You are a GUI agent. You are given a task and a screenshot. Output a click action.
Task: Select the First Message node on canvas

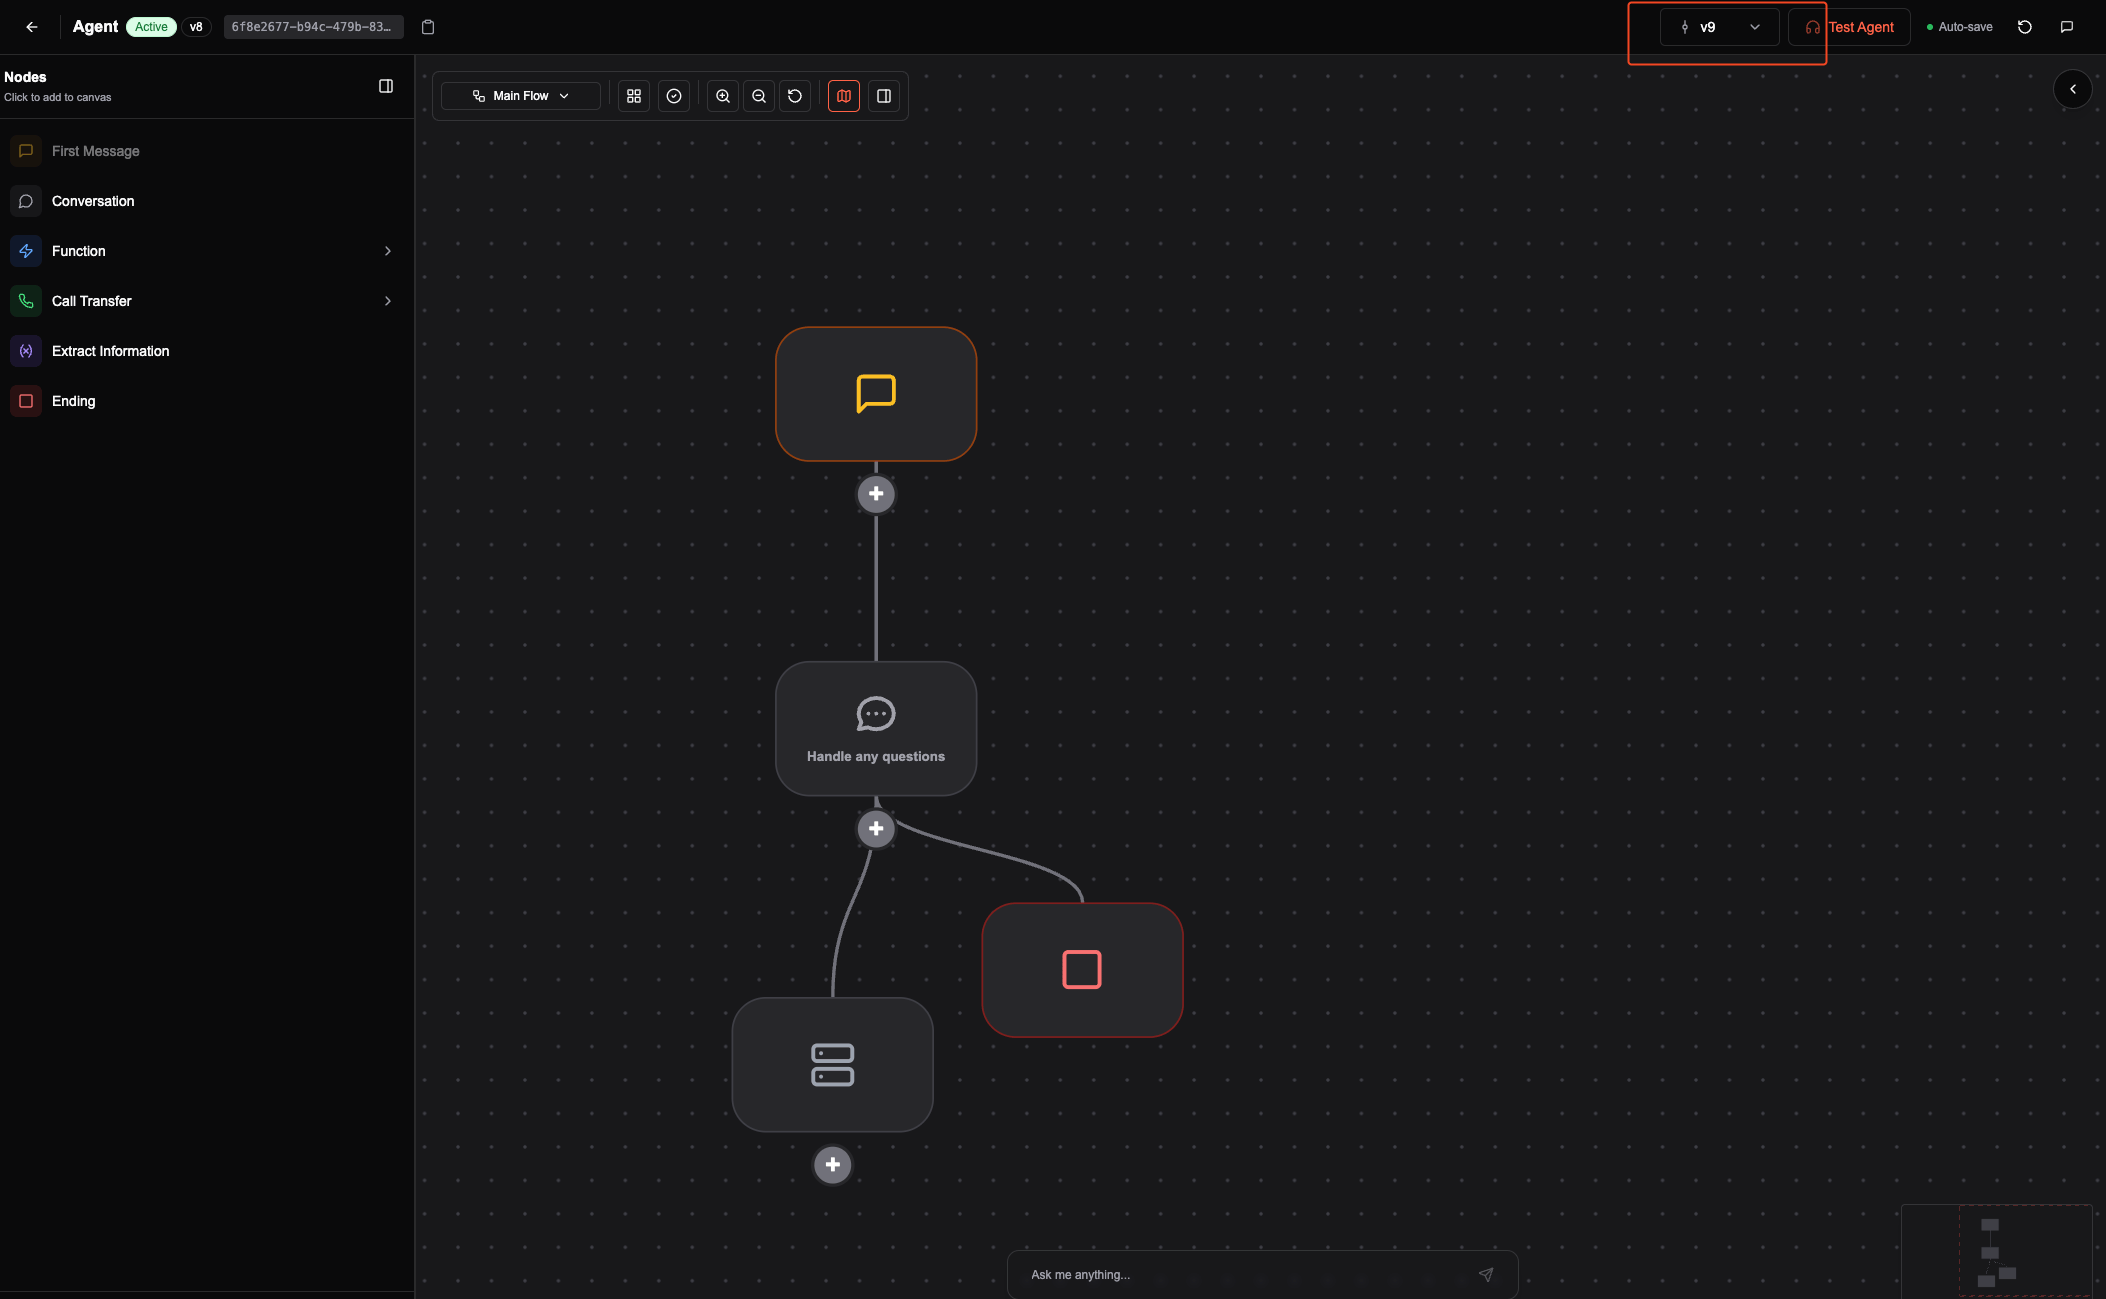(x=876, y=394)
